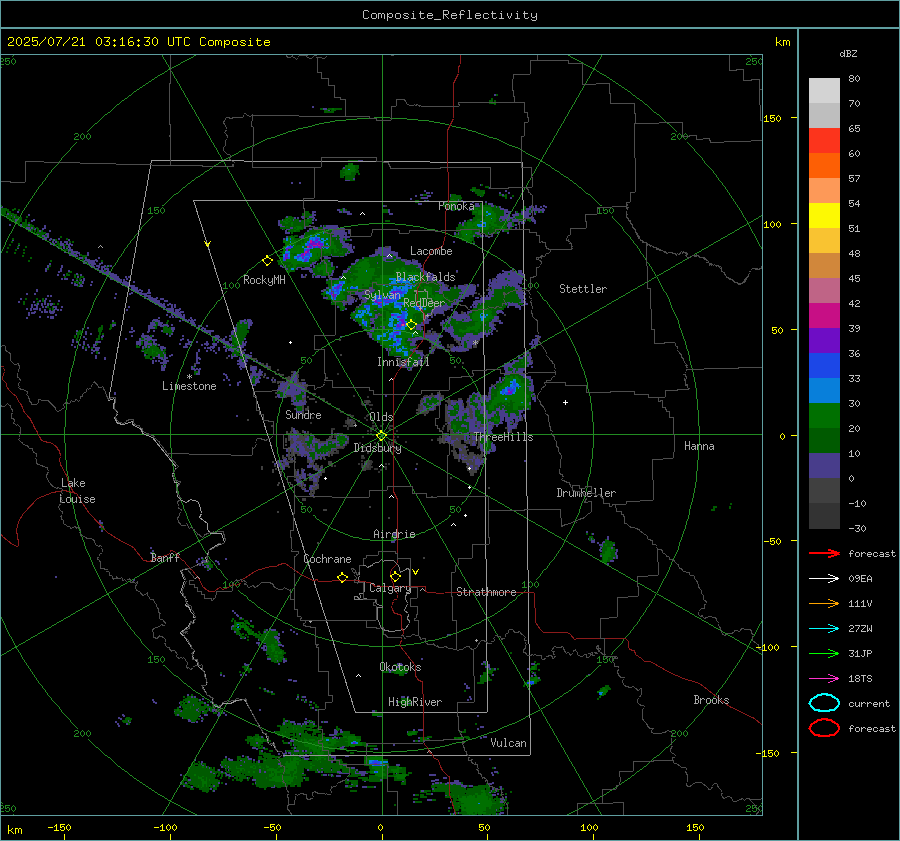The height and width of the screenshot is (841, 900).
Task: Click the yellow swatch between 54 and 51 dBZ
Action: pyautogui.click(x=824, y=216)
